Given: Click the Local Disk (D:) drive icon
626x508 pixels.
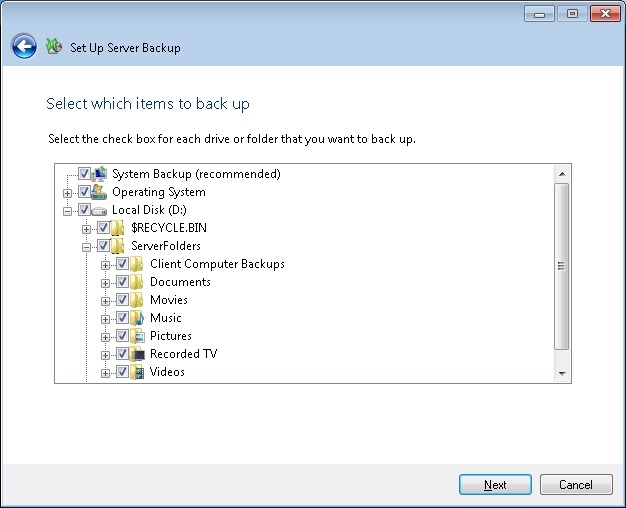Looking at the screenshot, I should pyautogui.click(x=100, y=210).
